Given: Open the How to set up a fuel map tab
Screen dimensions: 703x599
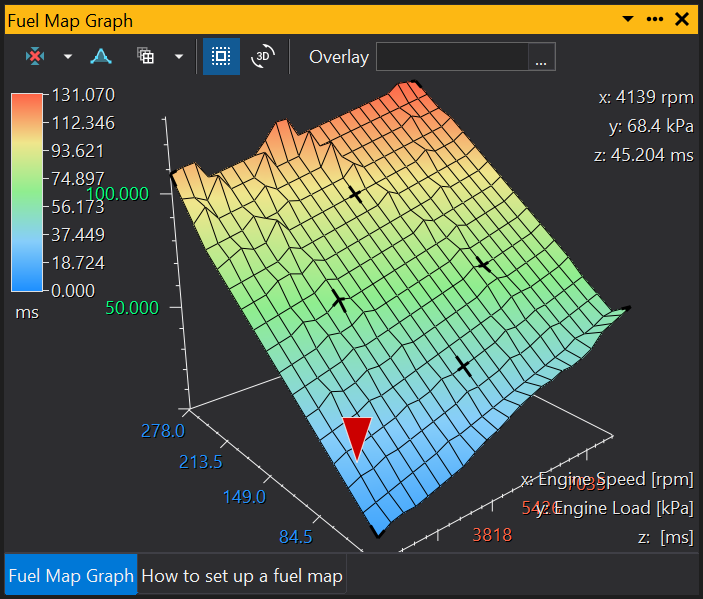Looking at the screenshot, I should [242, 576].
